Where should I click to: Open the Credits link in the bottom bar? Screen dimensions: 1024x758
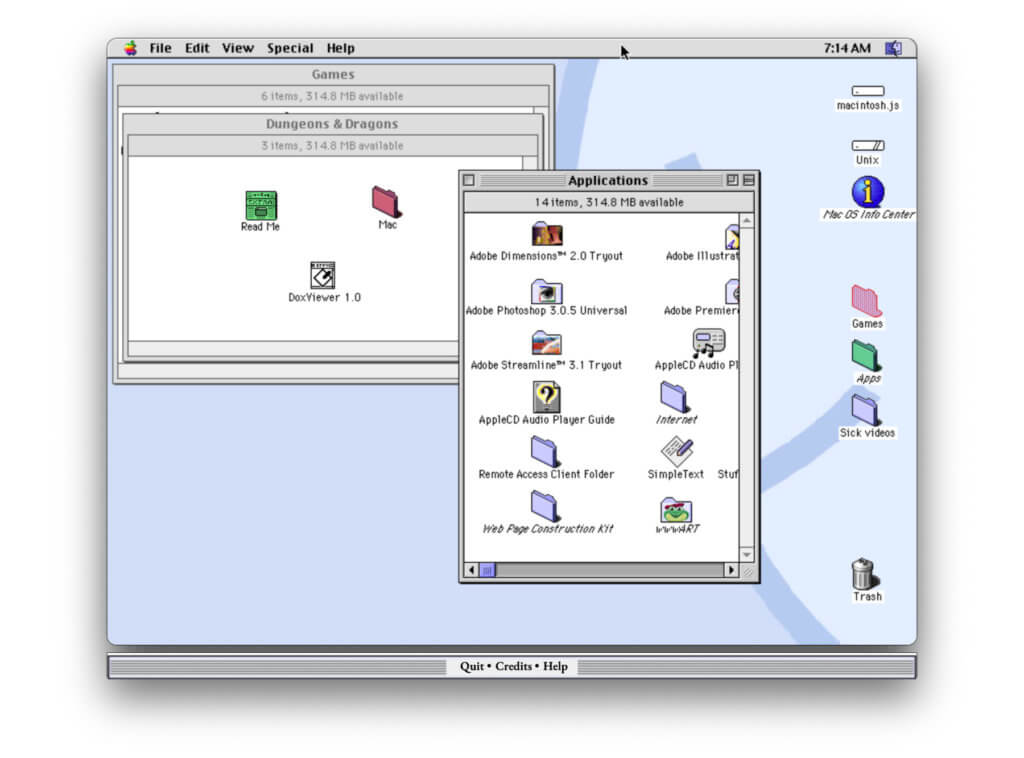(513, 666)
